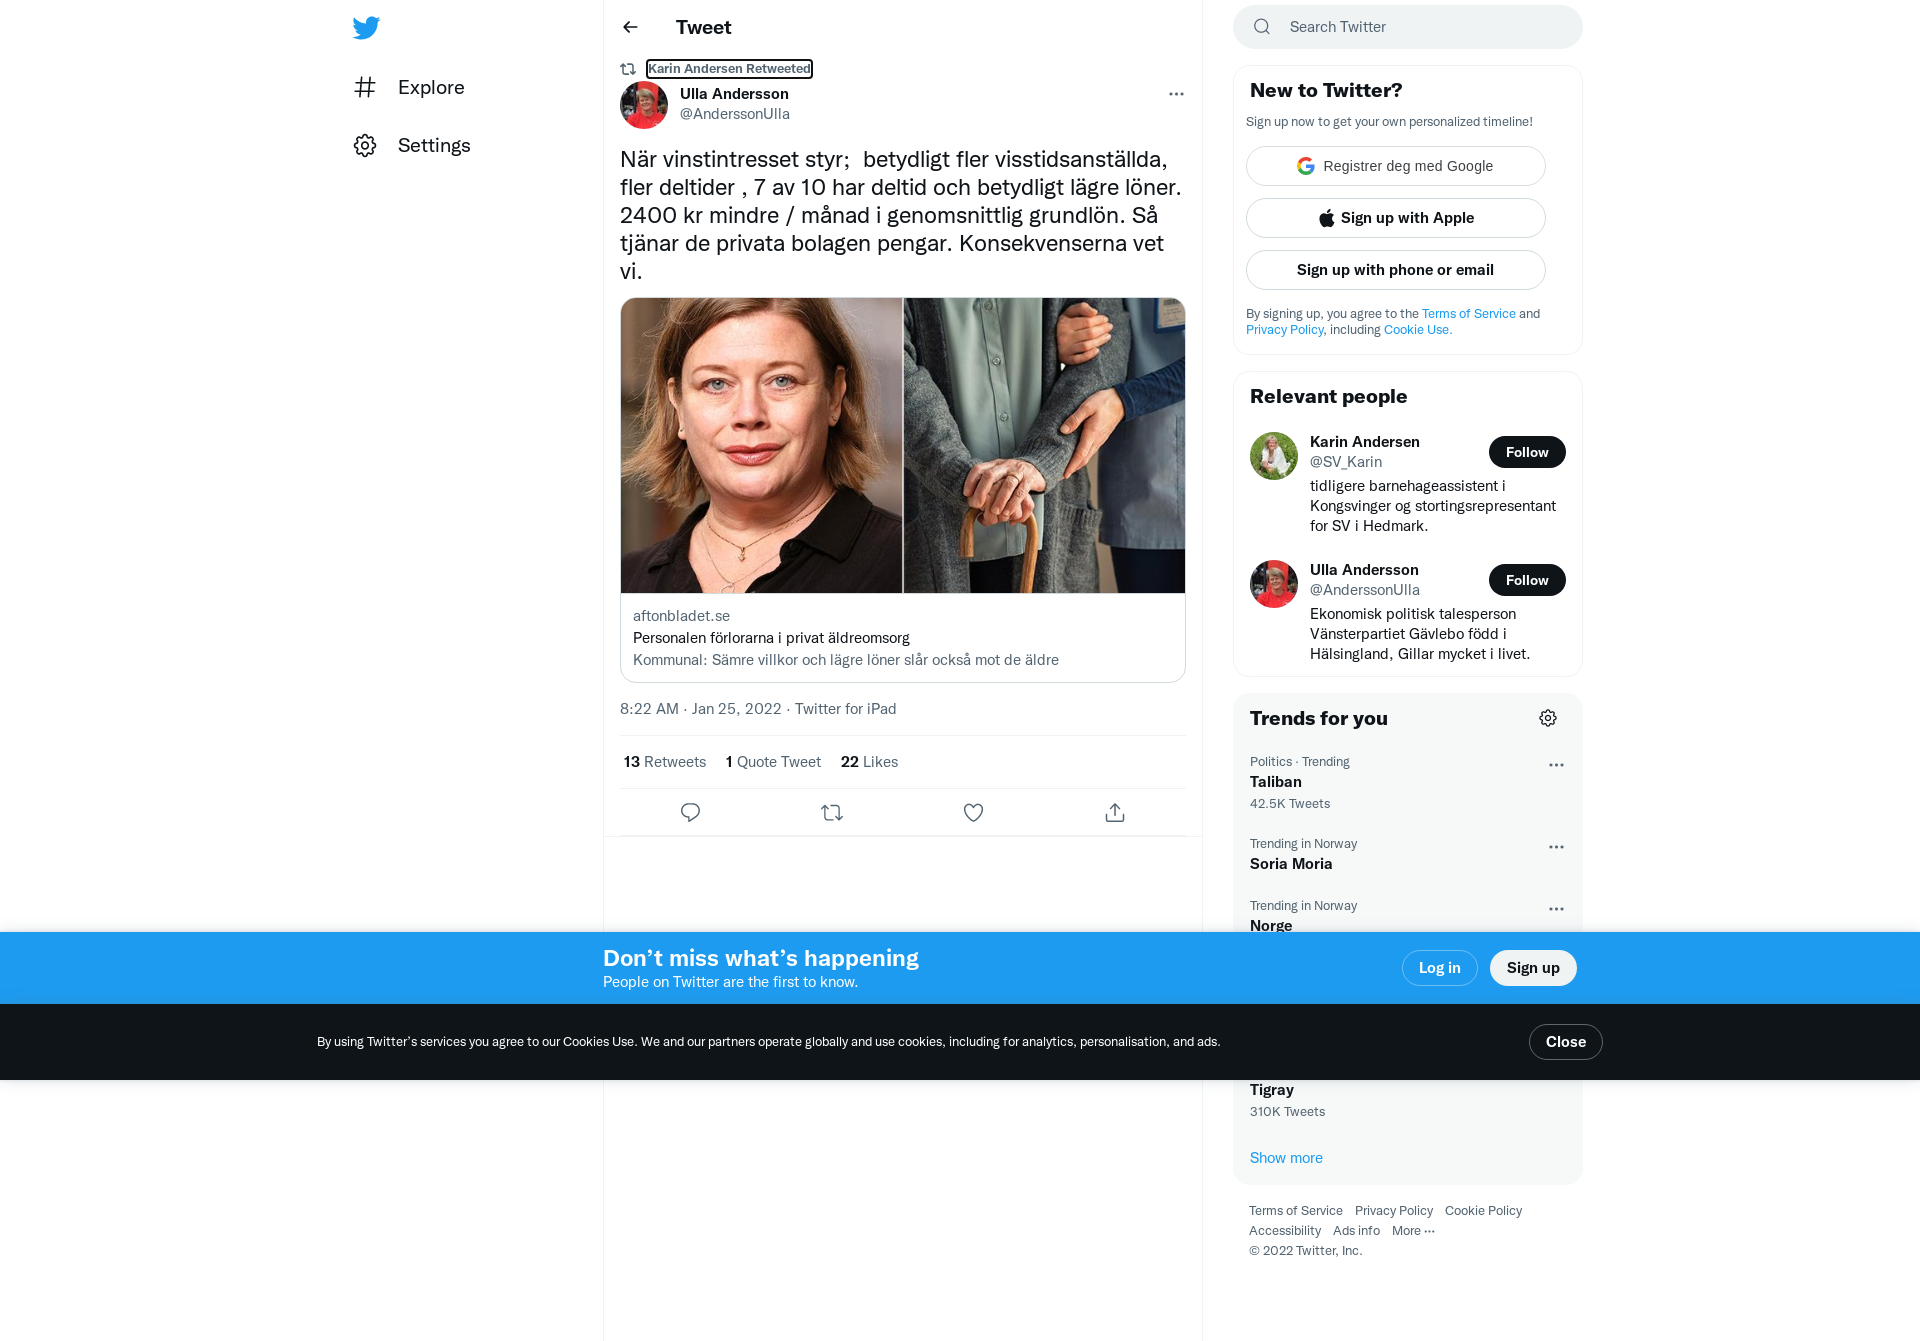1920x1341 pixels.
Task: Open Trends settings gear icon
Action: click(1548, 718)
